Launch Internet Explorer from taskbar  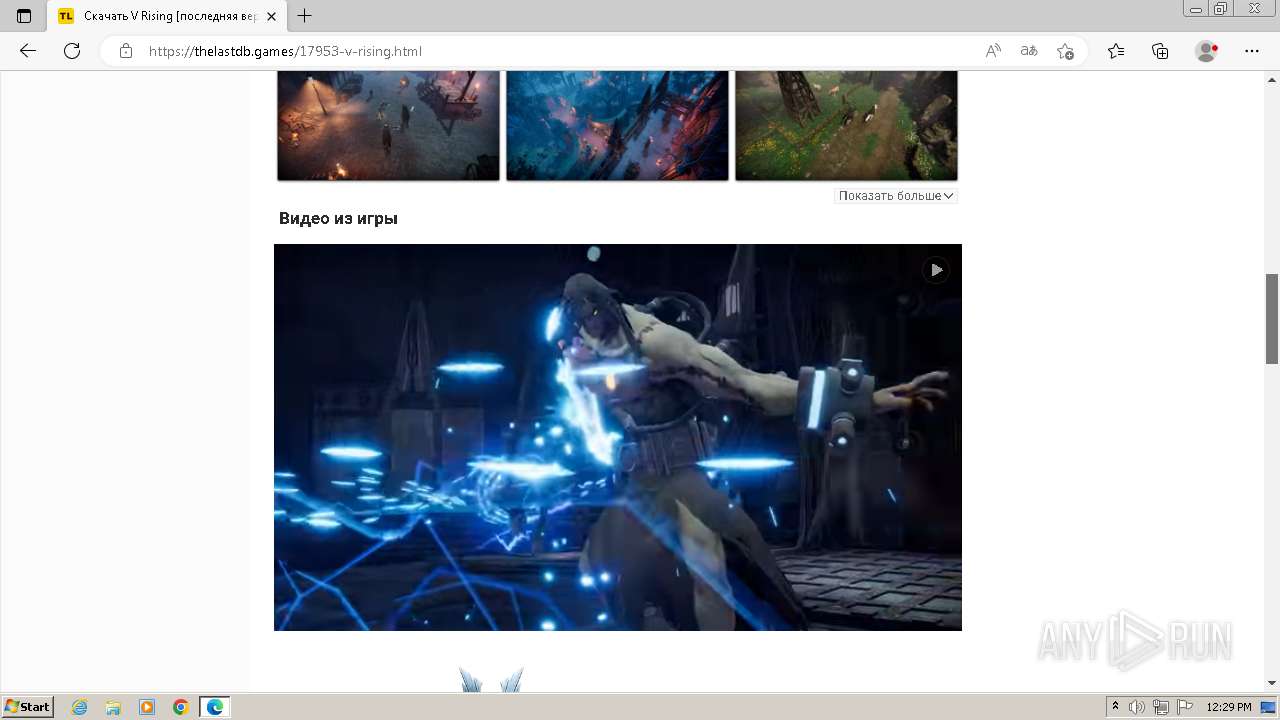80,707
